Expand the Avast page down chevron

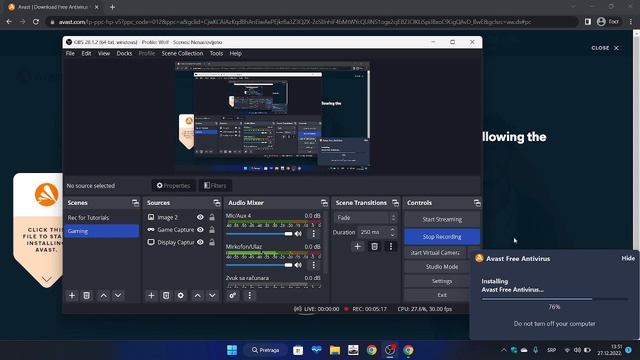pyautogui.click(x=47, y=279)
